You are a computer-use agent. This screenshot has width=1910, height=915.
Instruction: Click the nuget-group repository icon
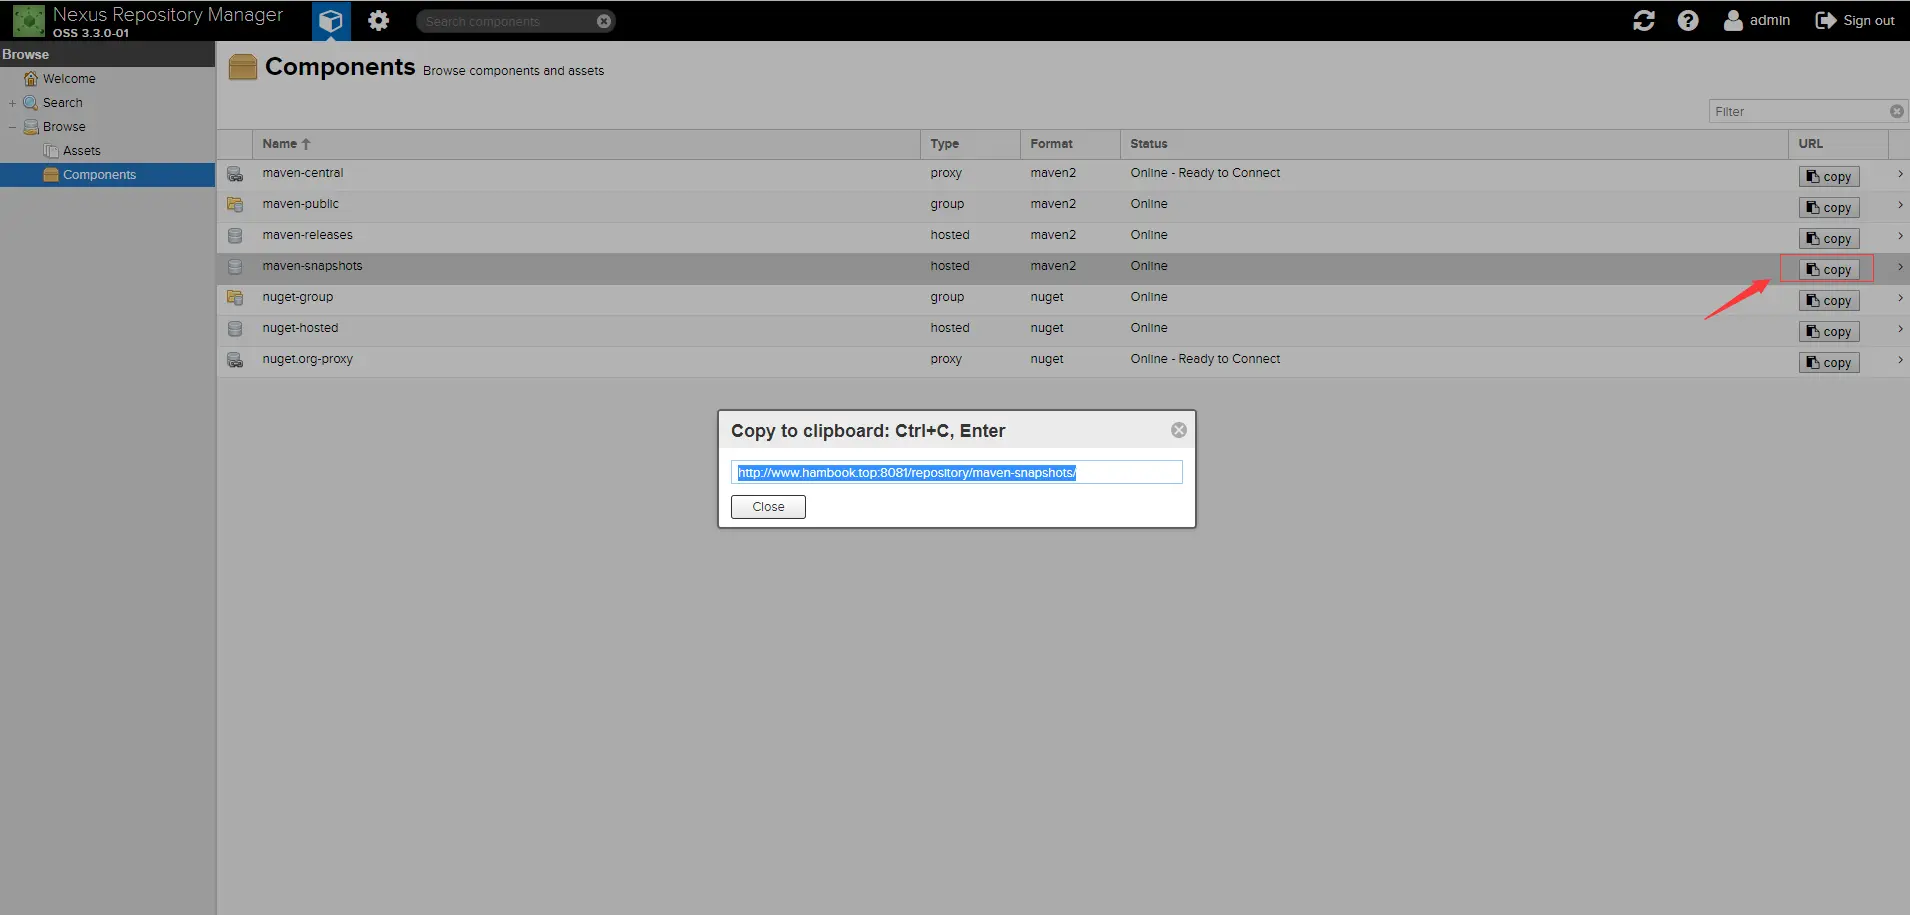(x=235, y=298)
